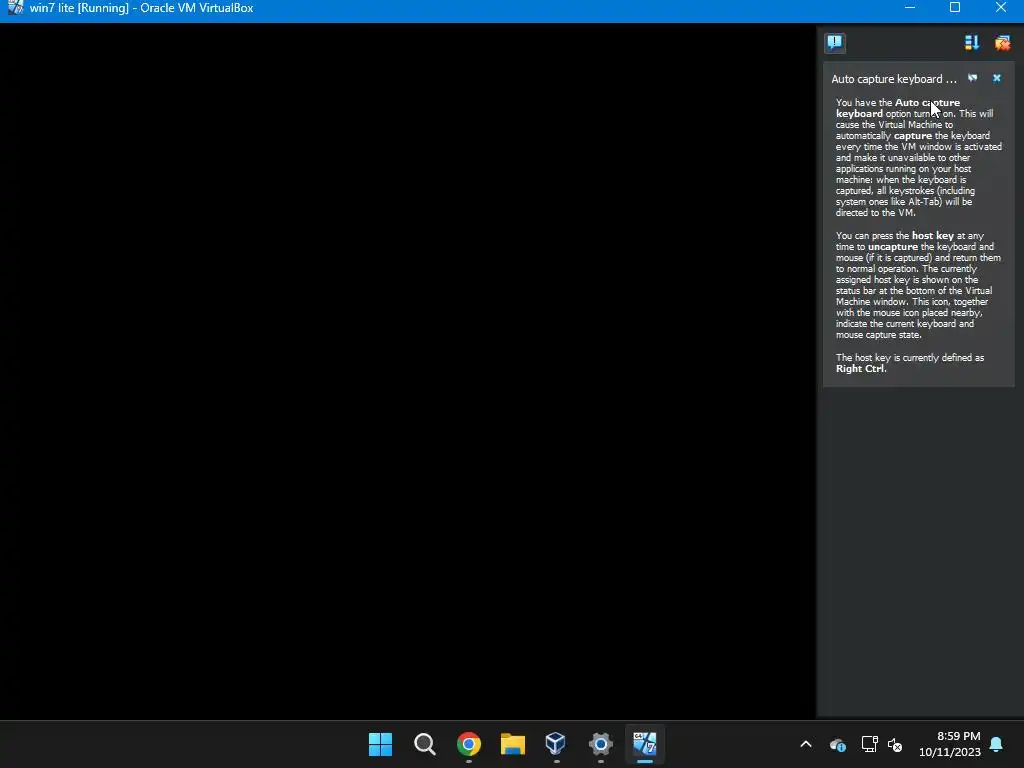Dismiss the Auto capture keyboard notification
Screen dimensions: 1024x768
pyautogui.click(x=997, y=78)
